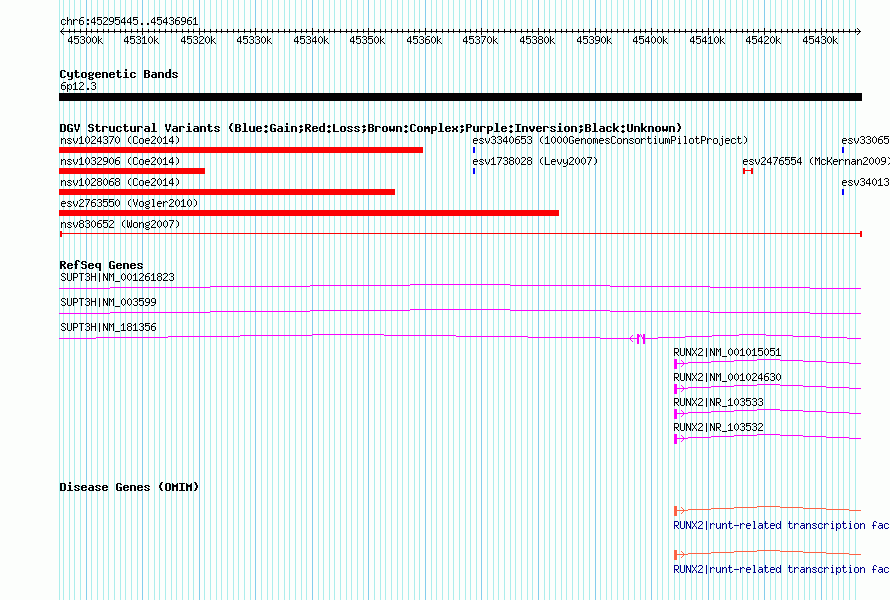
Task: Click the nsv830652 (Wong2007) variant label
Action: click(x=120, y=224)
